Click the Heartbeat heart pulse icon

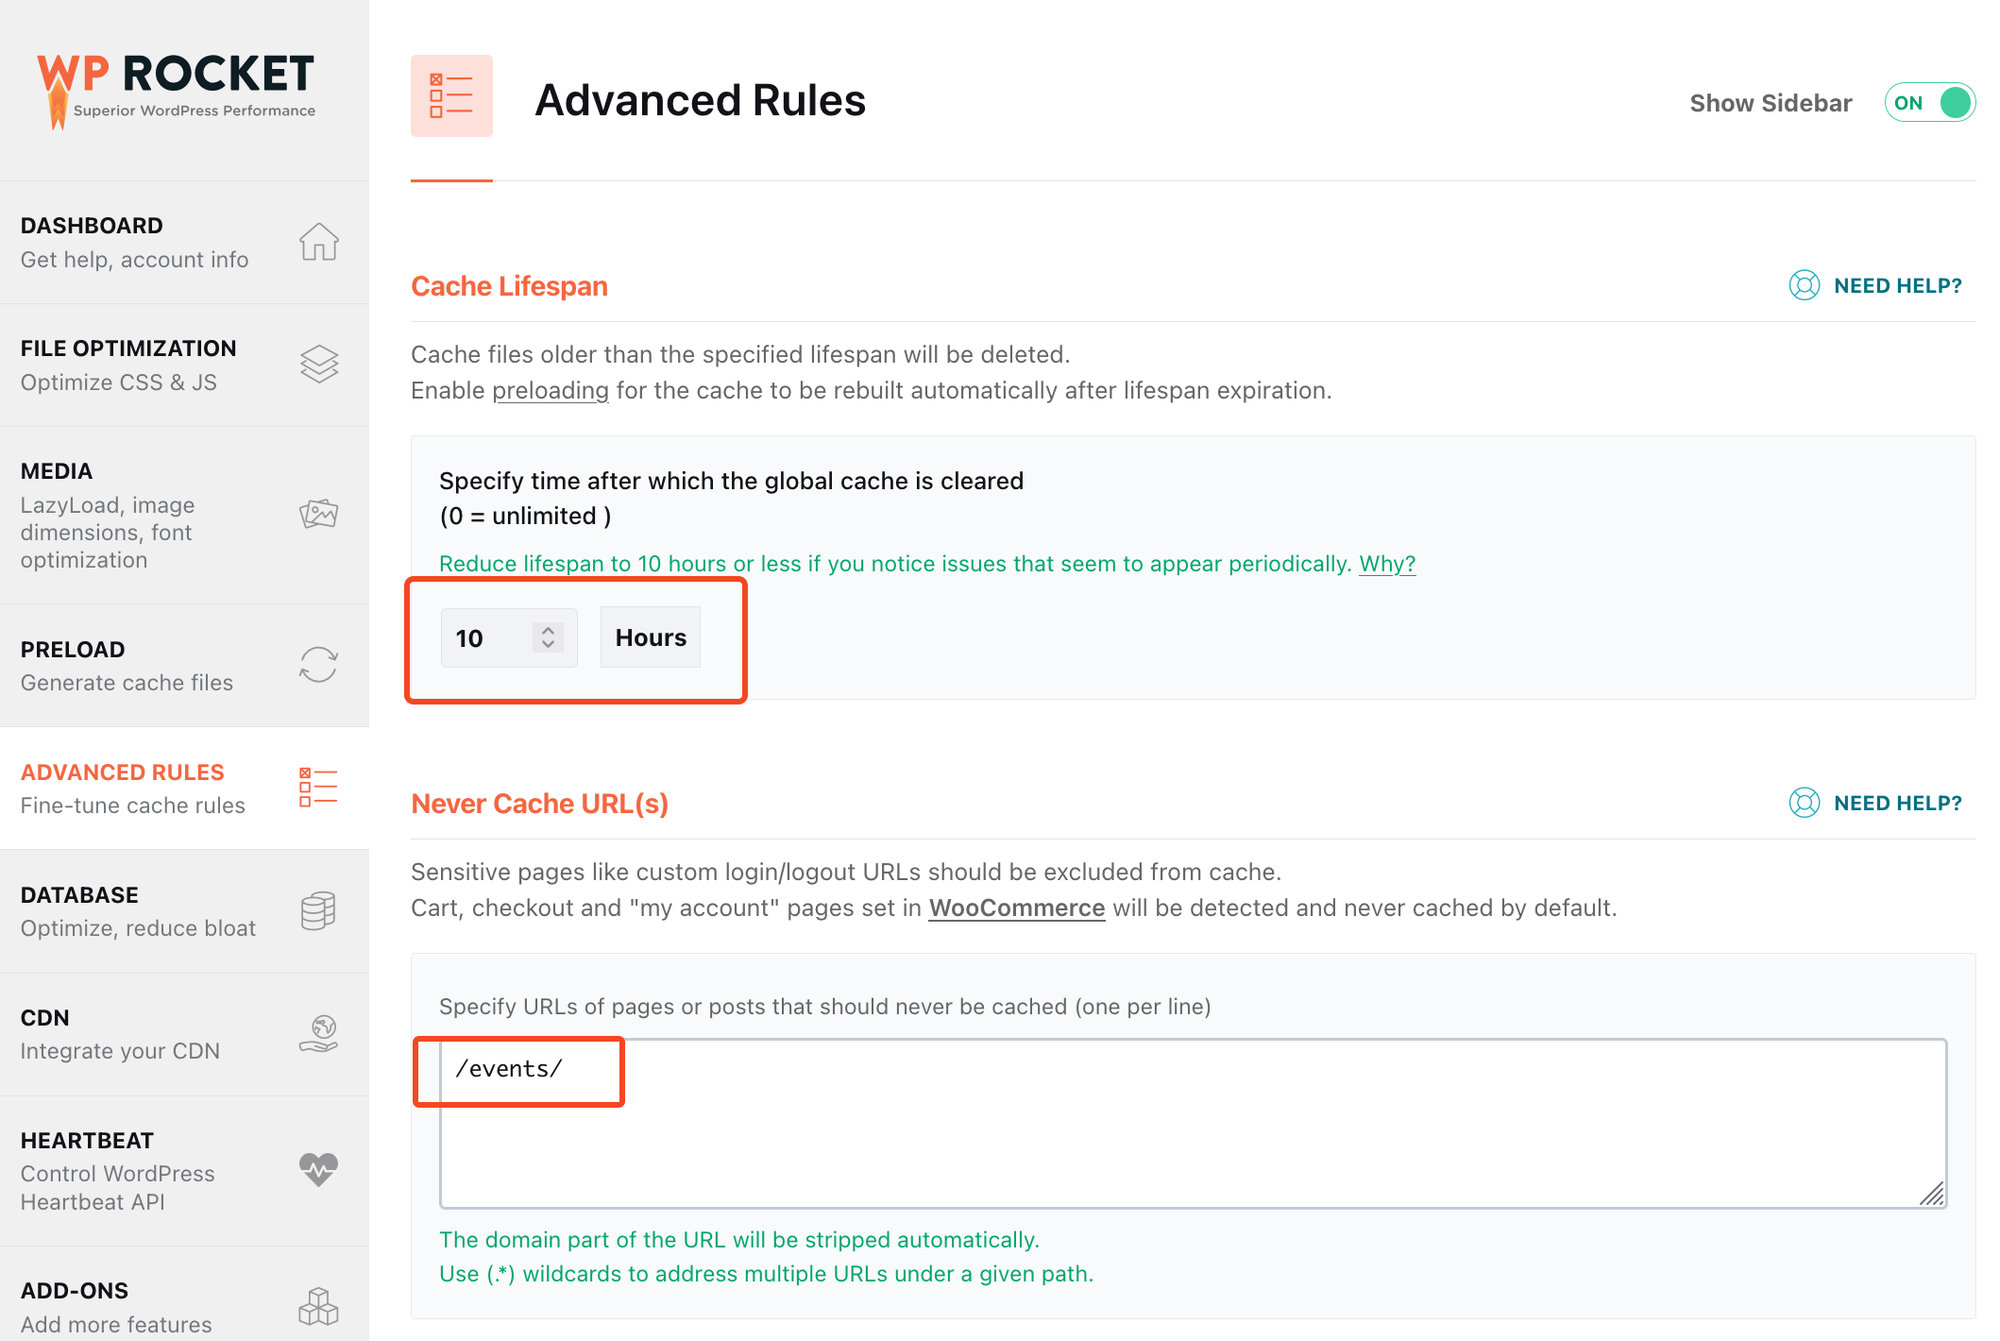click(x=319, y=1169)
